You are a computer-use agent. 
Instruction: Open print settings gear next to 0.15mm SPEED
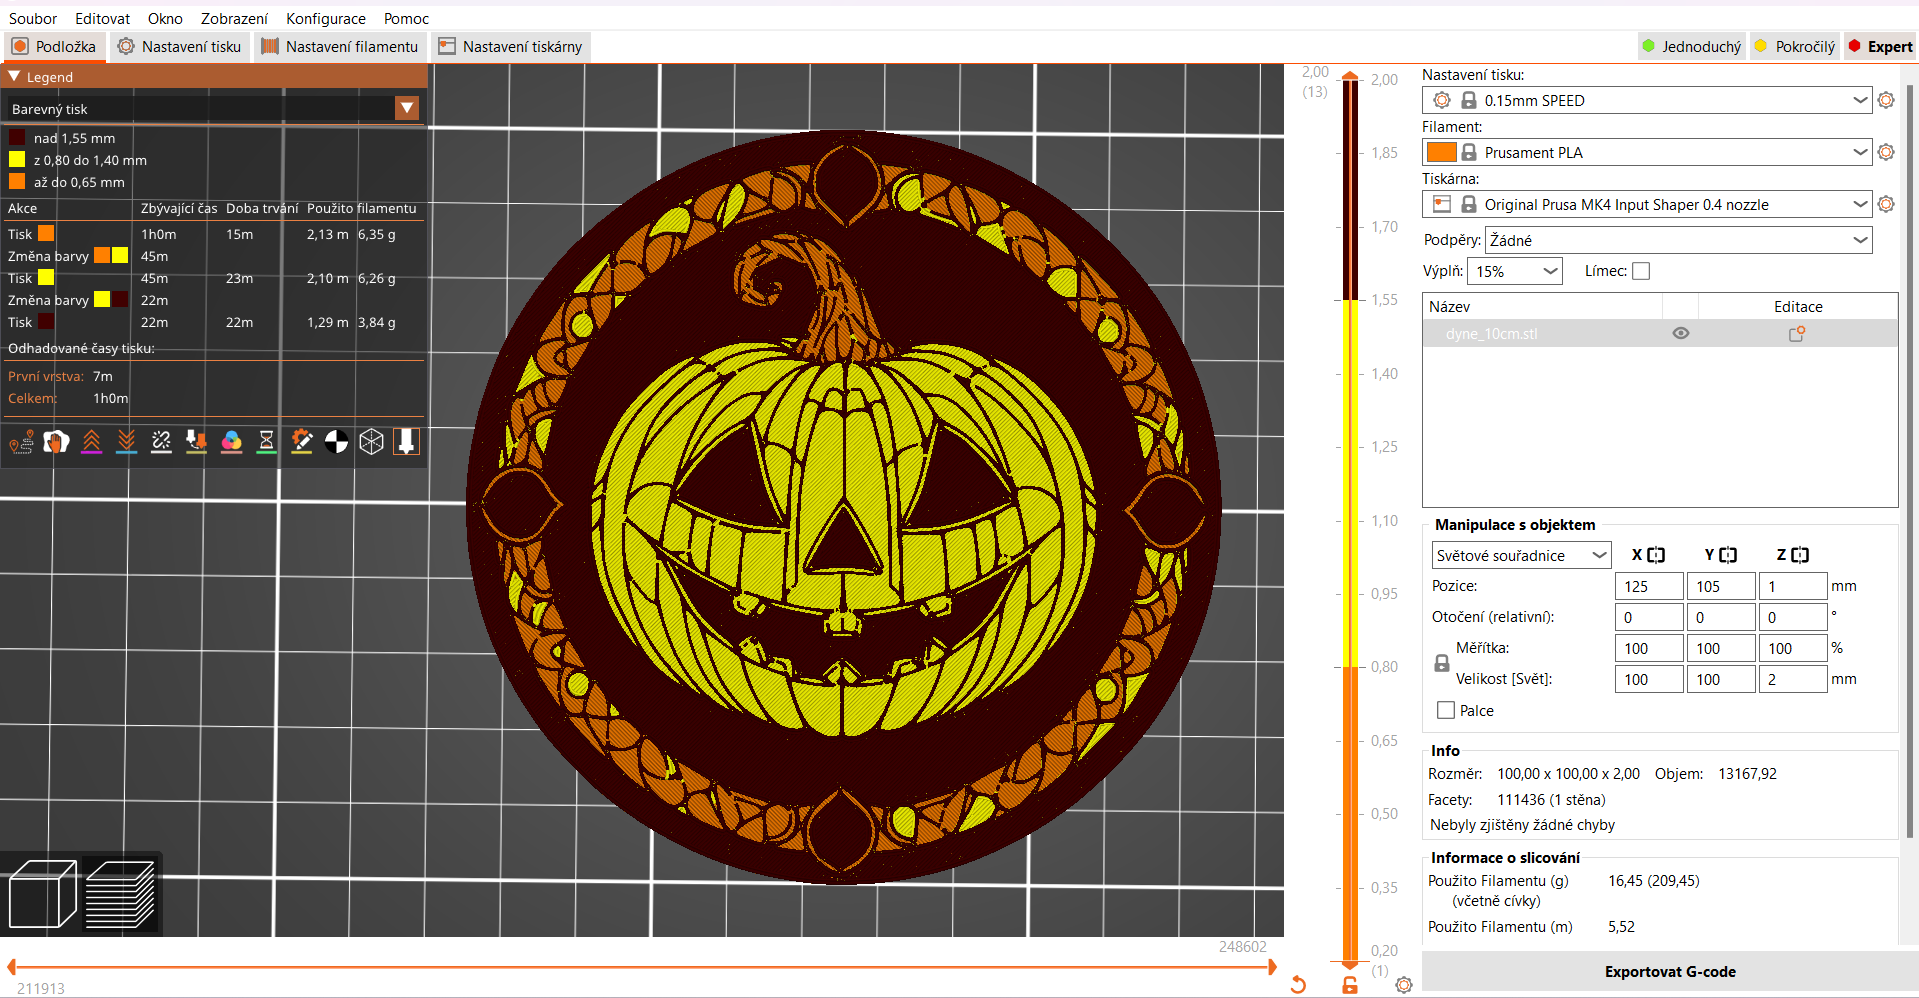(x=1886, y=100)
